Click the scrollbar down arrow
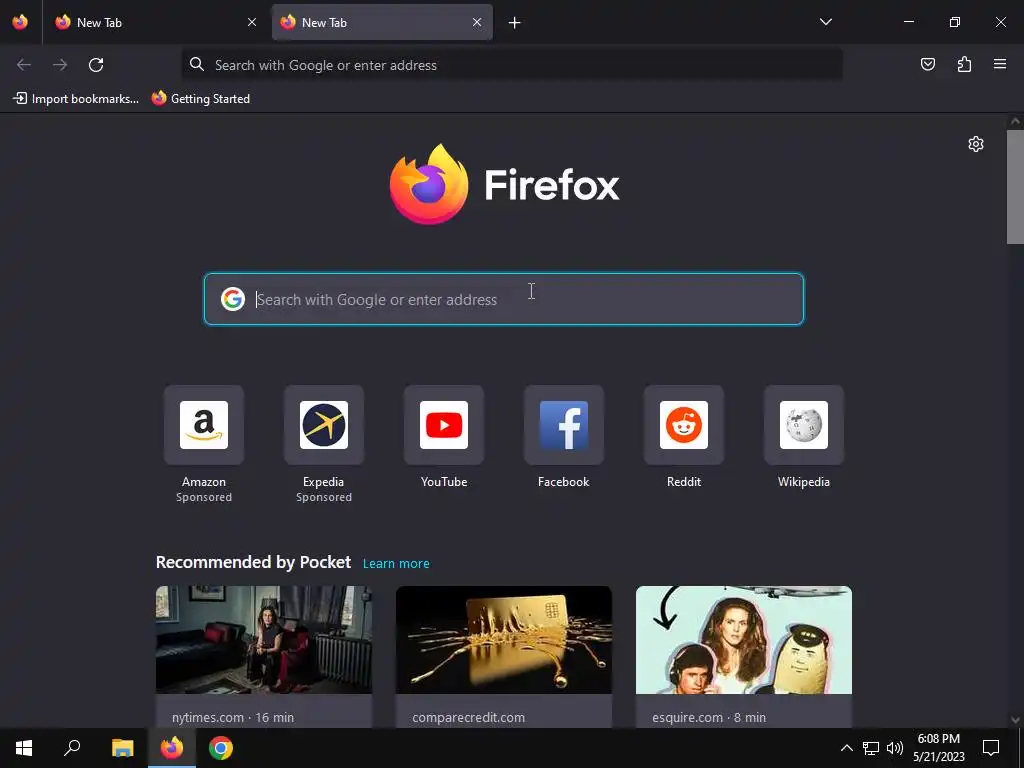The image size is (1024, 768). coord(1016,720)
